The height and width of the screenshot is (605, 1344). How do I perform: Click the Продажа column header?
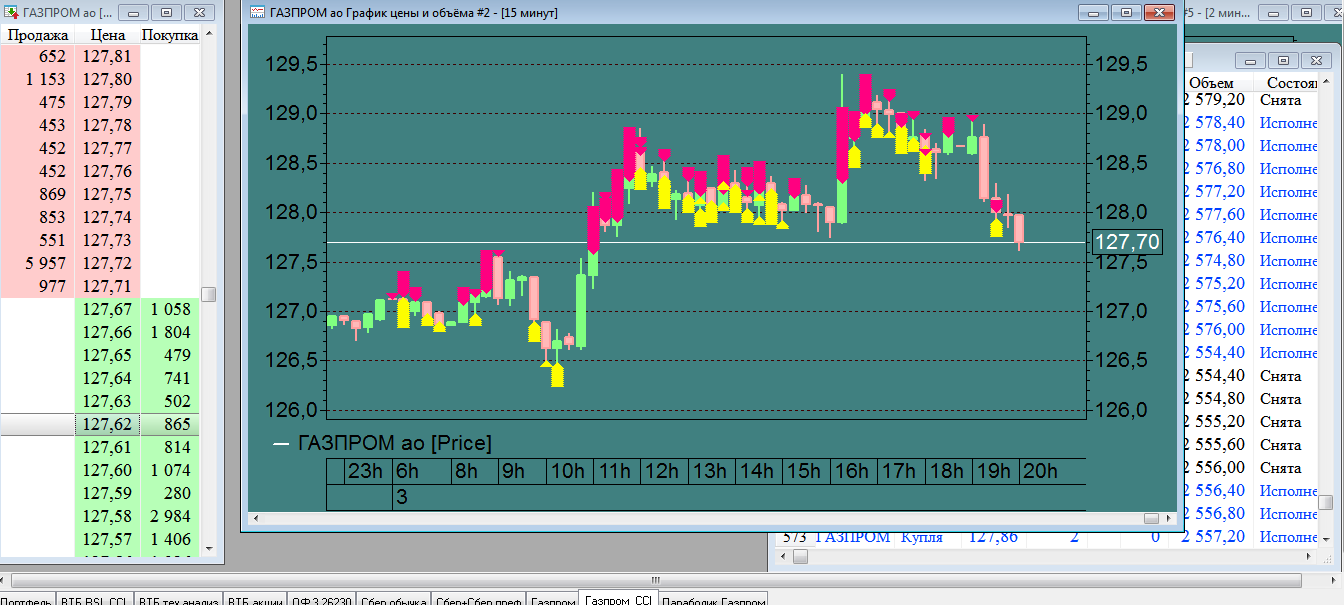pyautogui.click(x=37, y=35)
